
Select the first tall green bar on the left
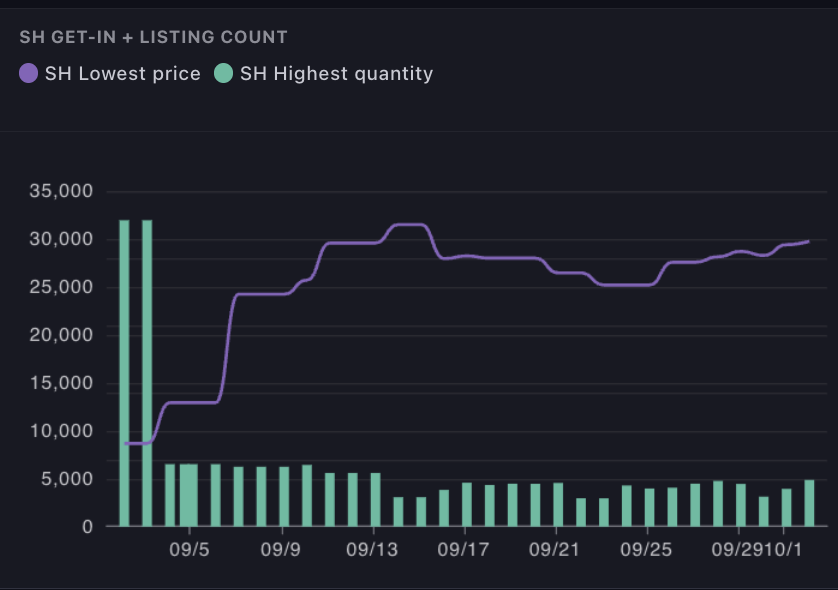[x=124, y=372]
